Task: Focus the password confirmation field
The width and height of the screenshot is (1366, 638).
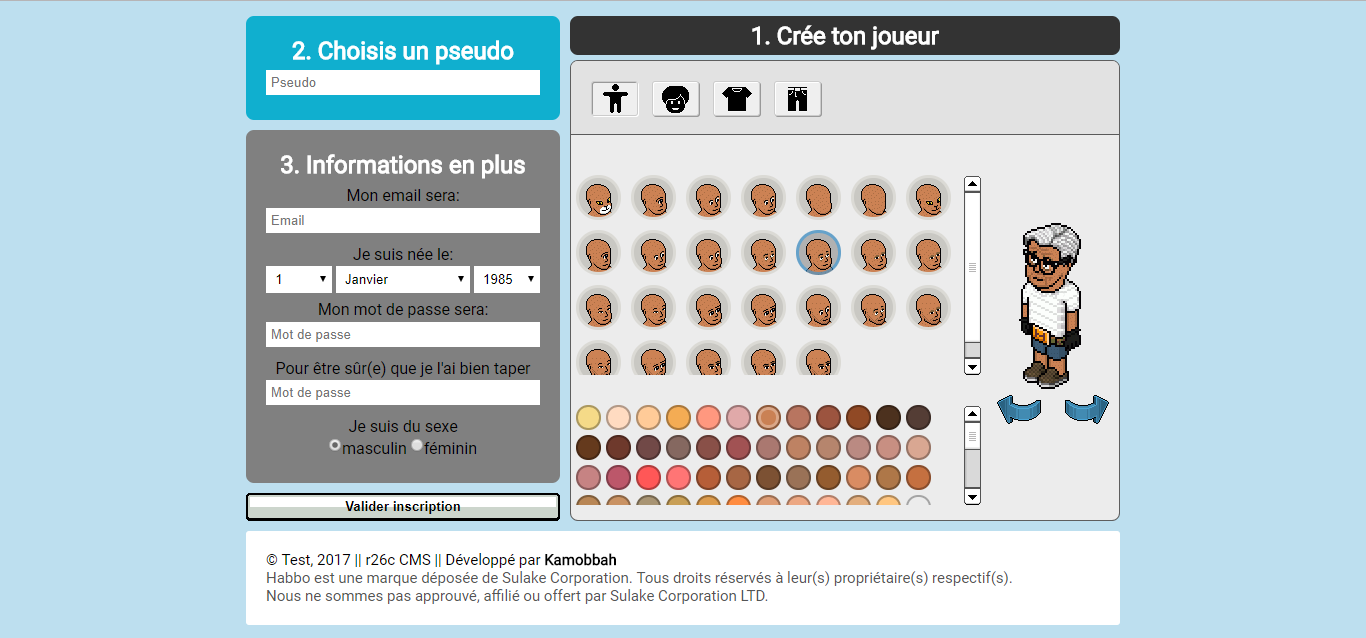Action: (x=403, y=392)
